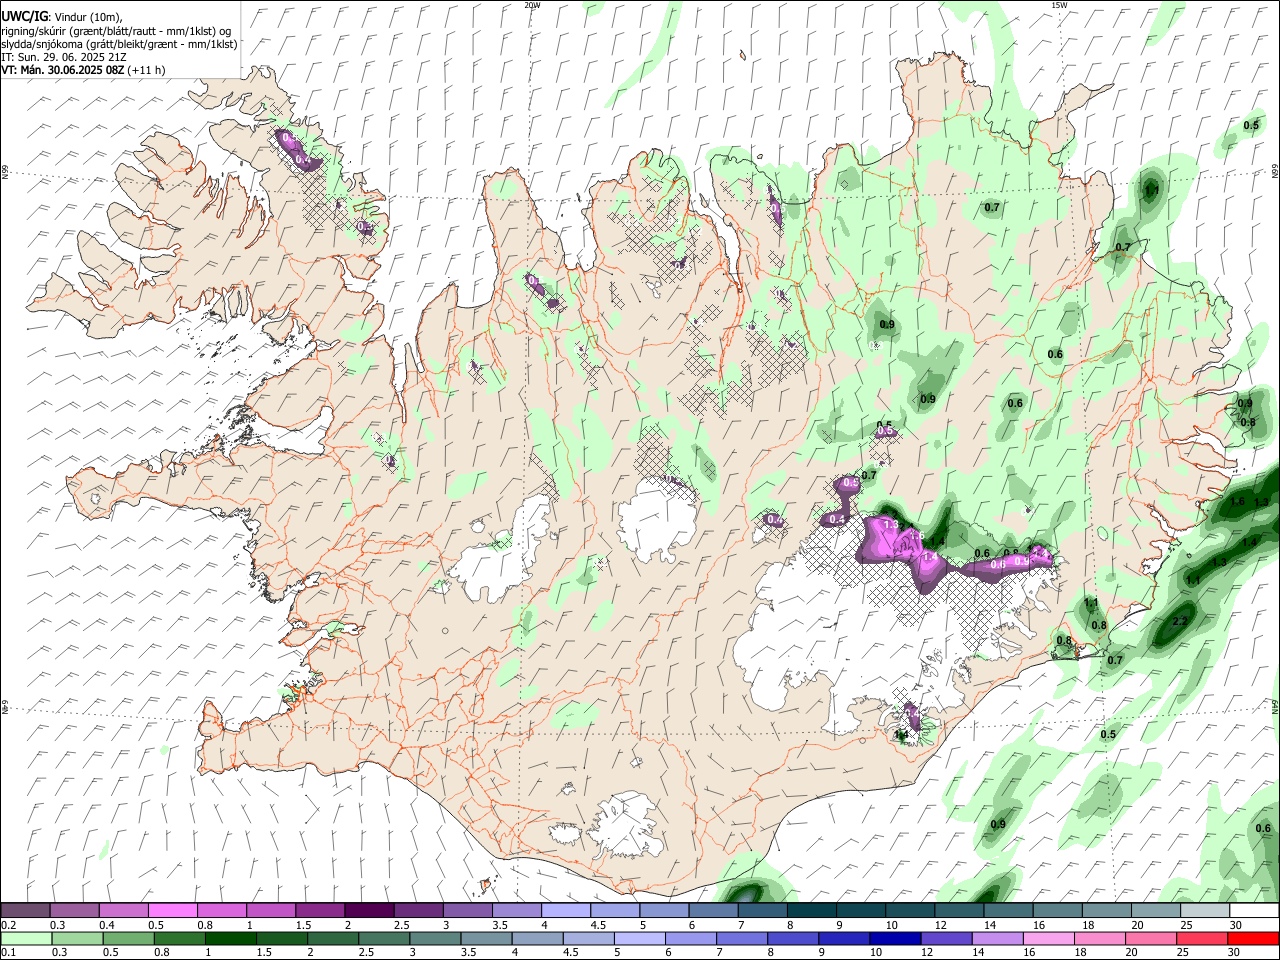Click the '0.2' label in the legend

9,926
